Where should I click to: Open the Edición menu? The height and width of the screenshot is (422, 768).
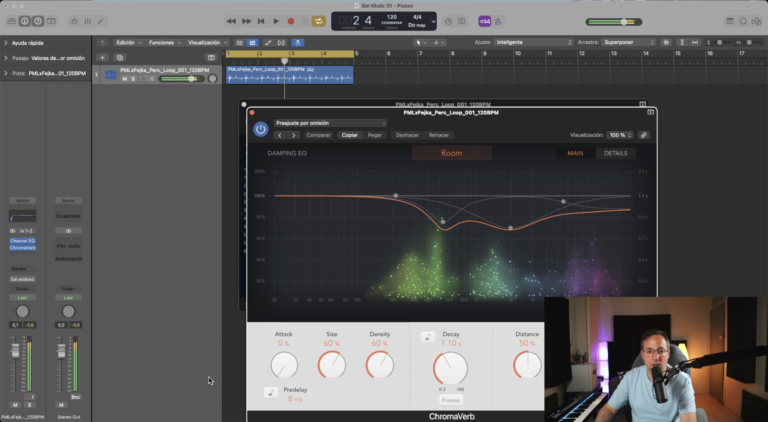(x=129, y=43)
